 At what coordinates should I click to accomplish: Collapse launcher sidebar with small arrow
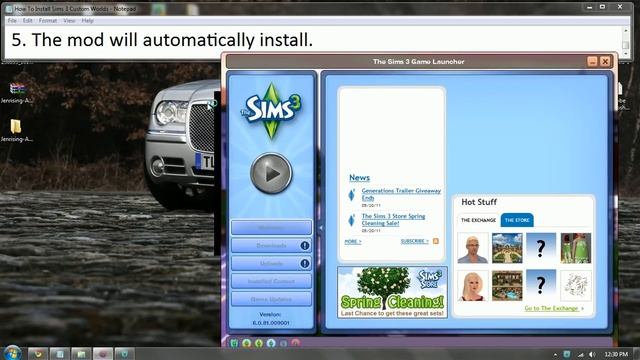click(320, 228)
